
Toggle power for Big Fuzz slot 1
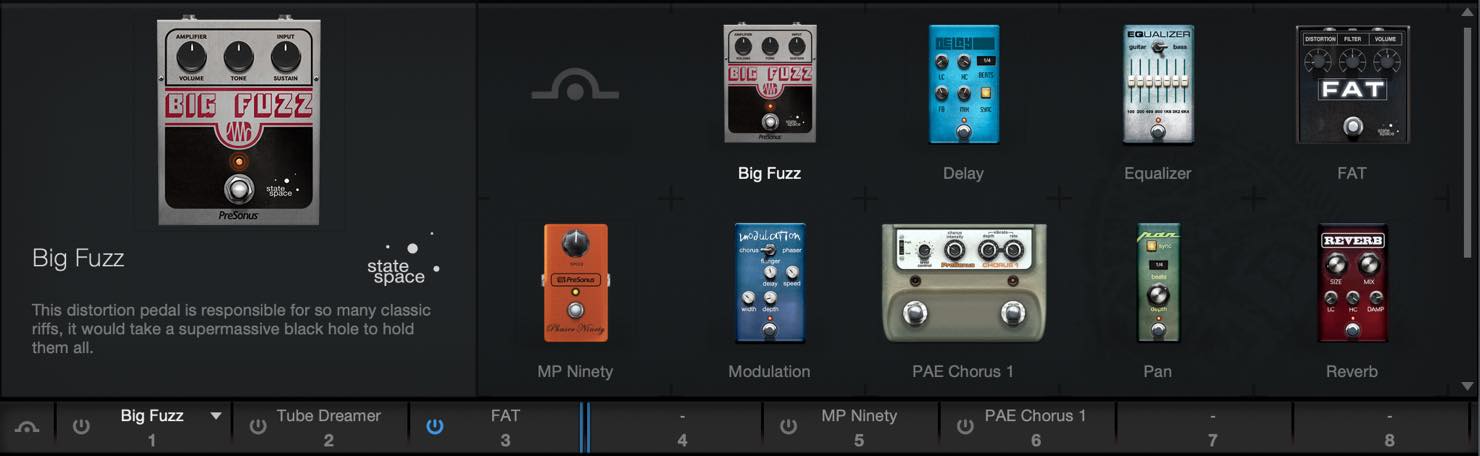[x=81, y=426]
